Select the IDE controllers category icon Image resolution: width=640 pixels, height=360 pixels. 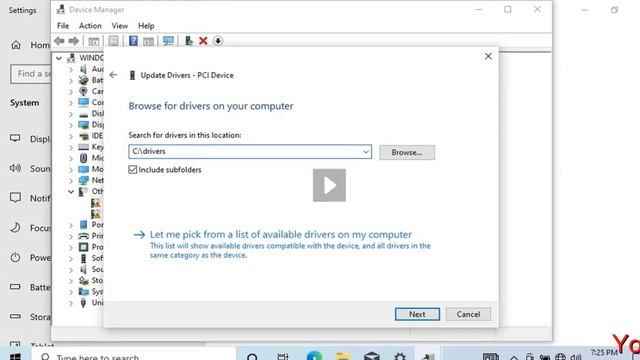coord(83,136)
